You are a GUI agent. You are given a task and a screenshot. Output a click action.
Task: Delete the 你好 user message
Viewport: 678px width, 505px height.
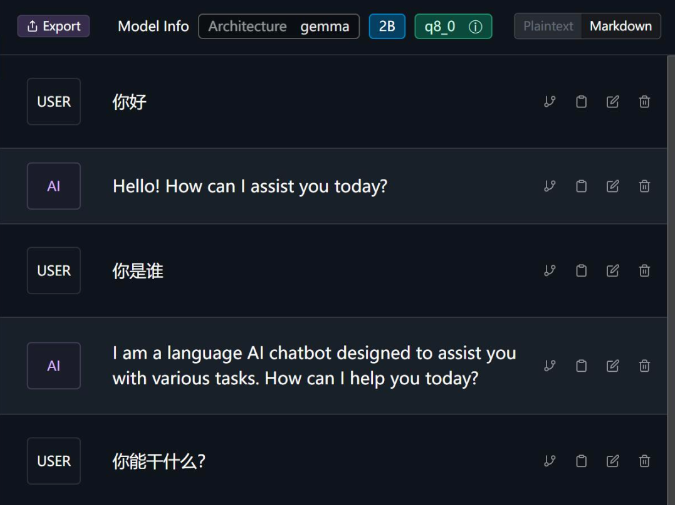(644, 102)
